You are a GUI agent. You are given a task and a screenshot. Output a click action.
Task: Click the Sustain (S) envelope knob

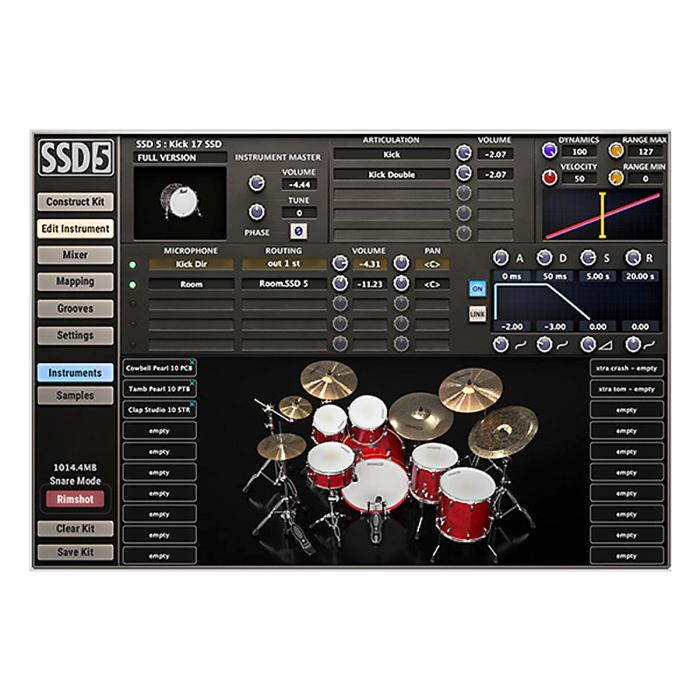[x=588, y=258]
